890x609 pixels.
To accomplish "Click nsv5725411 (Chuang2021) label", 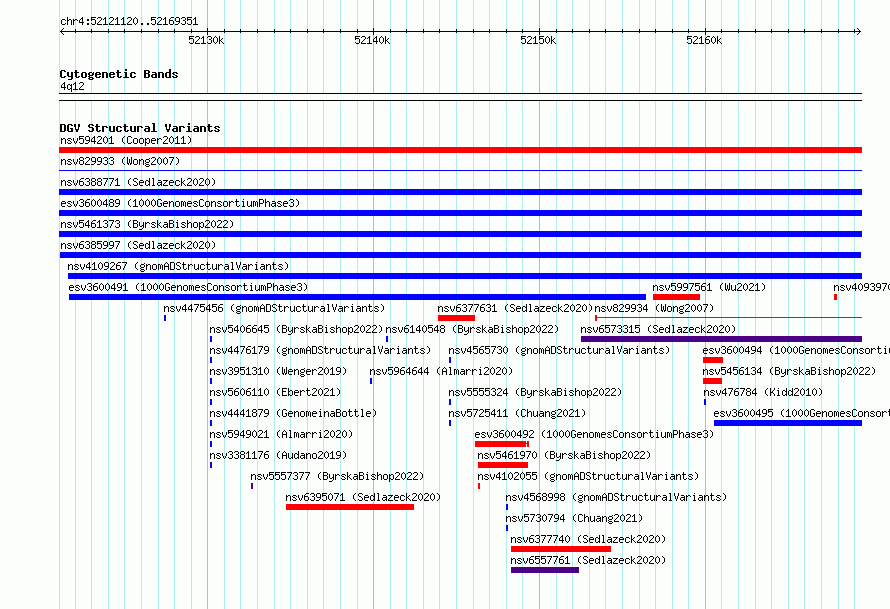I will [x=517, y=413].
